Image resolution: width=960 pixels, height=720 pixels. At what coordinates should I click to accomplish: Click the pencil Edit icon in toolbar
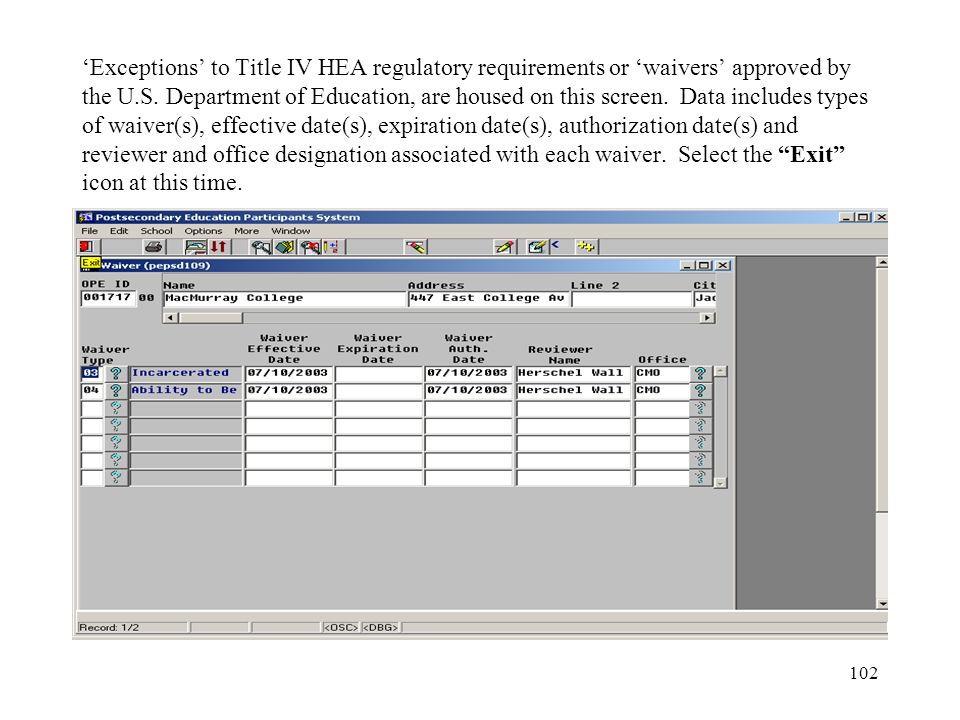pyautogui.click(x=505, y=247)
